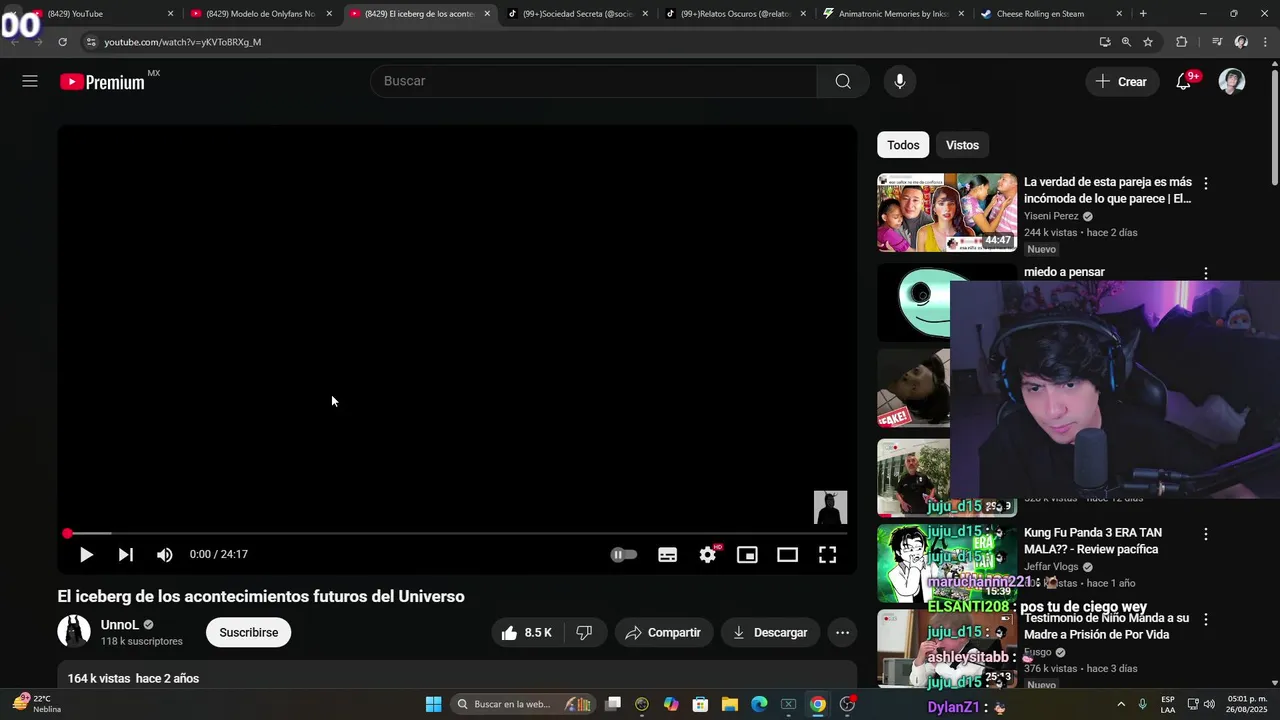
Task: Mute the video volume speaker icon
Action: pos(165,554)
